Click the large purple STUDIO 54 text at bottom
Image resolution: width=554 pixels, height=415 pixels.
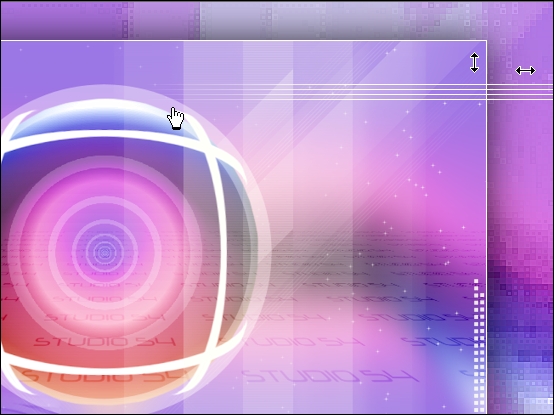tap(330, 376)
